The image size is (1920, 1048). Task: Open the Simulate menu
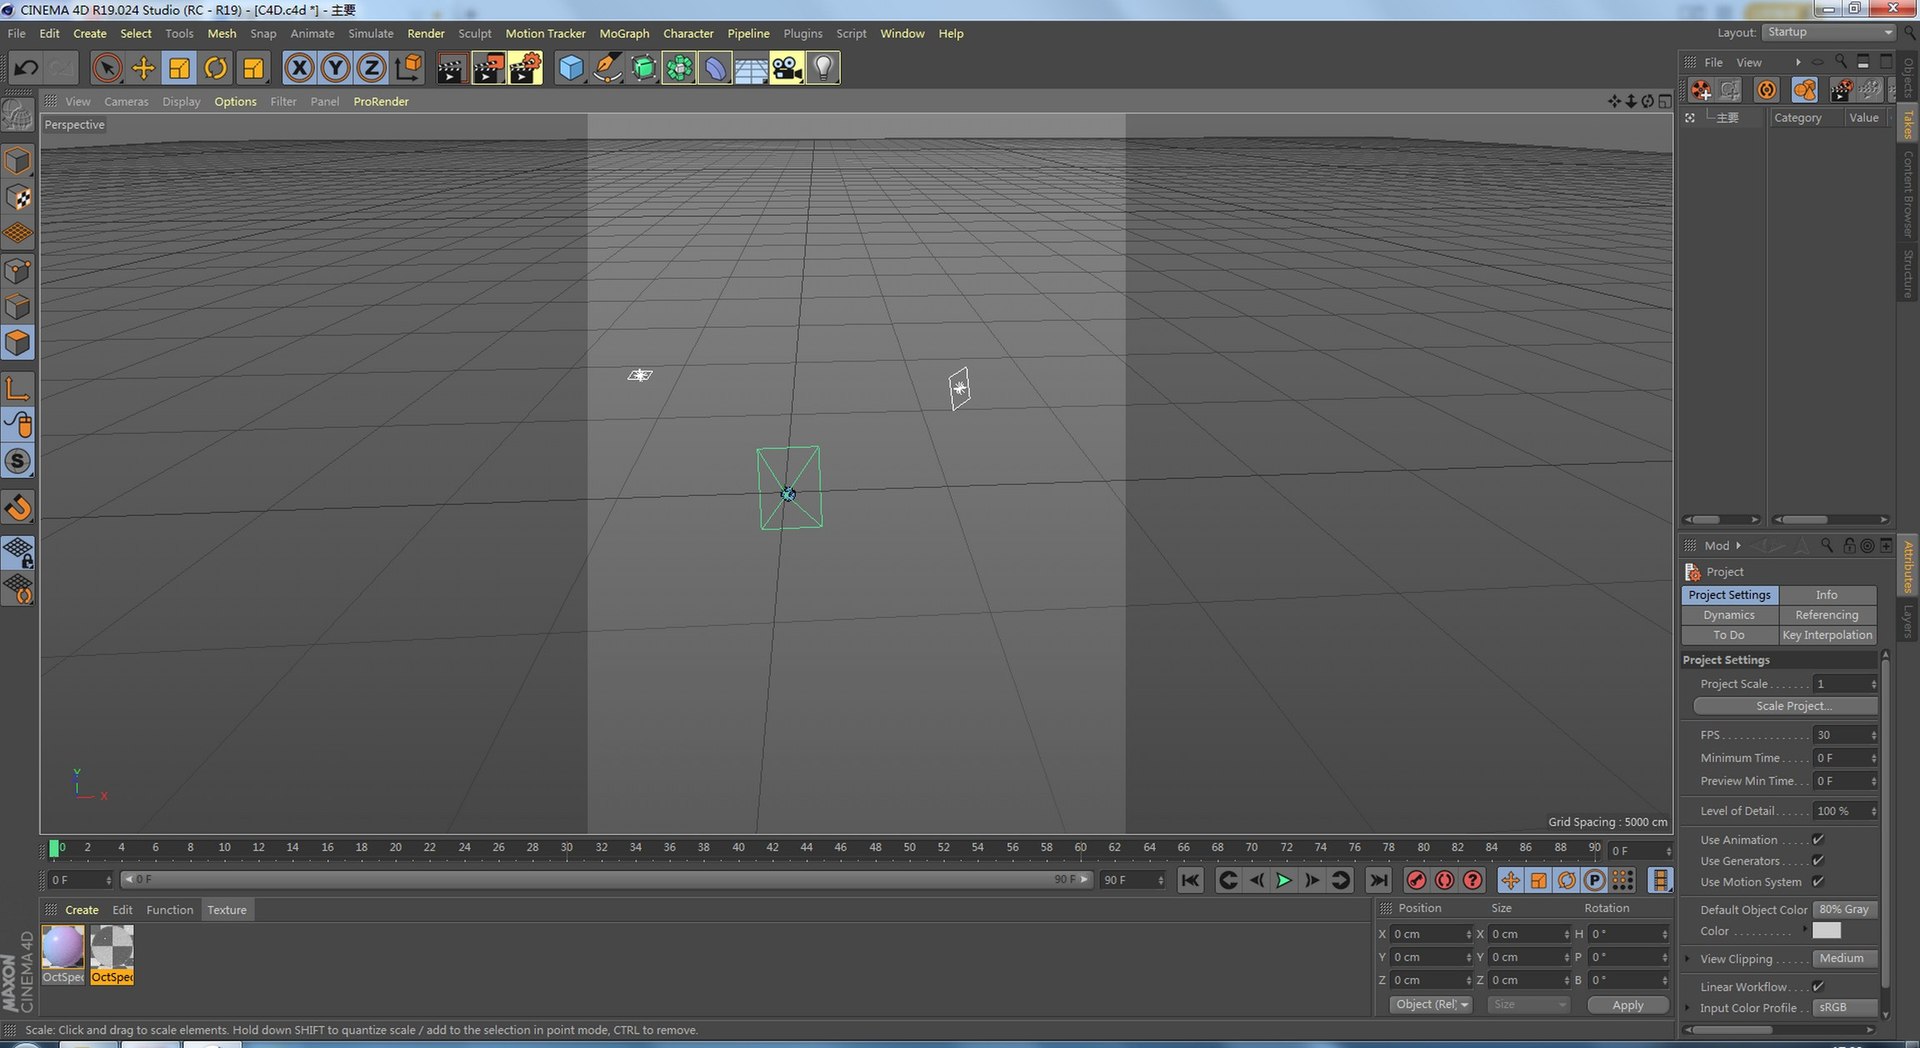[x=370, y=33]
